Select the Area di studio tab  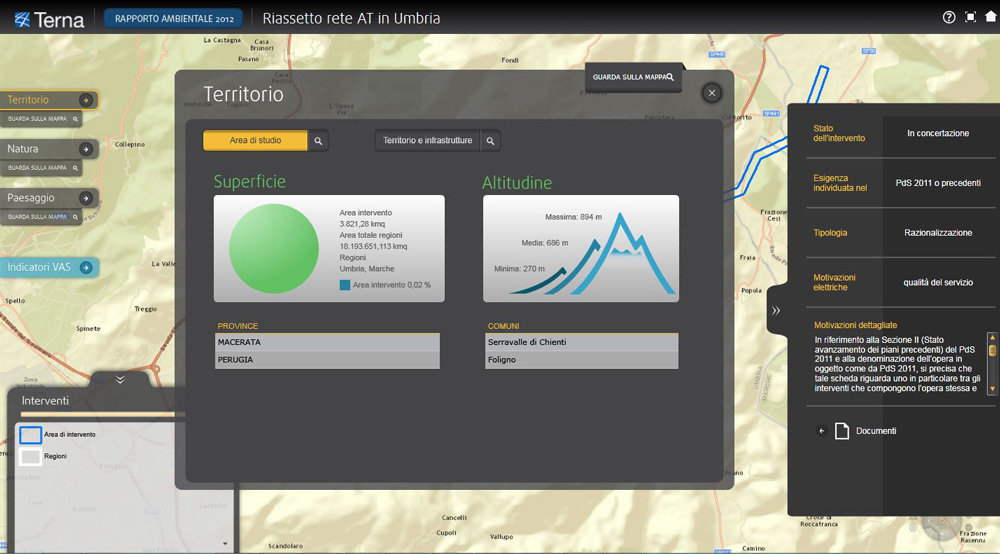point(256,141)
